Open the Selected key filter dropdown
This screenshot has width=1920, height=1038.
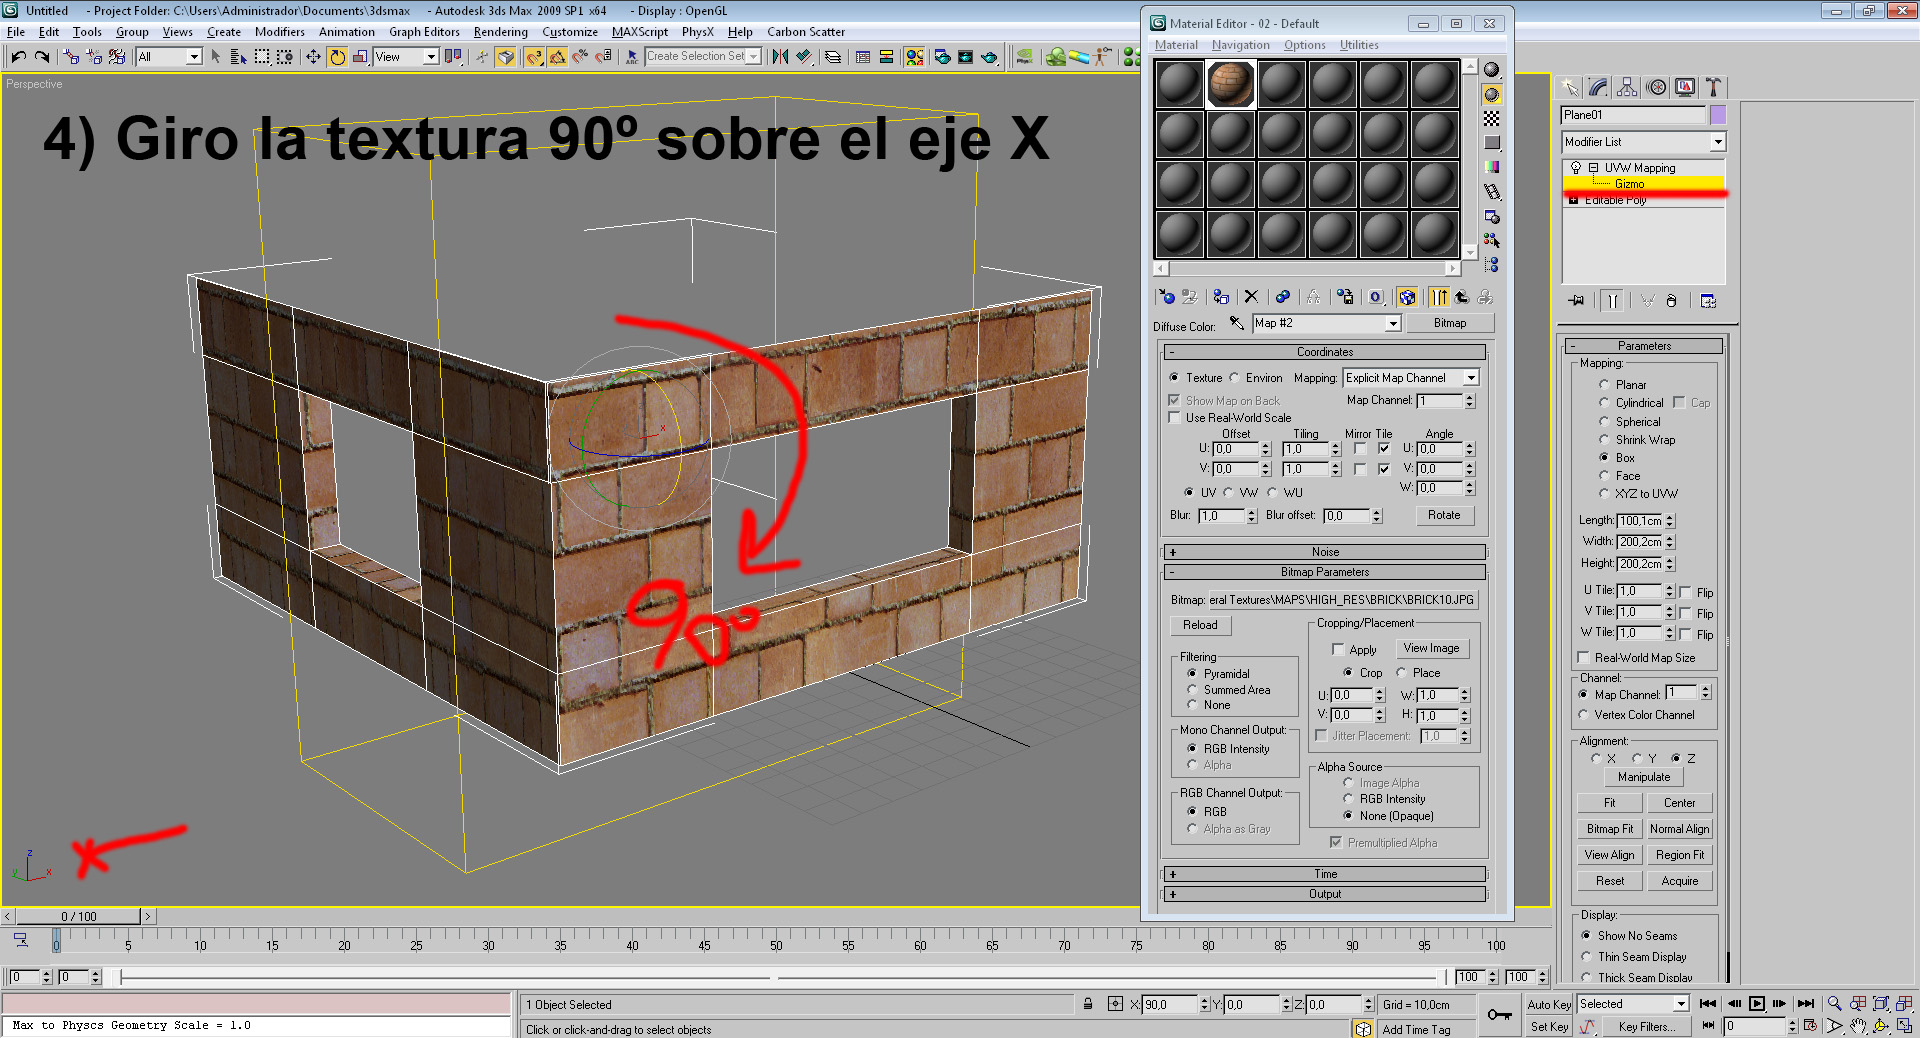tap(1681, 1004)
